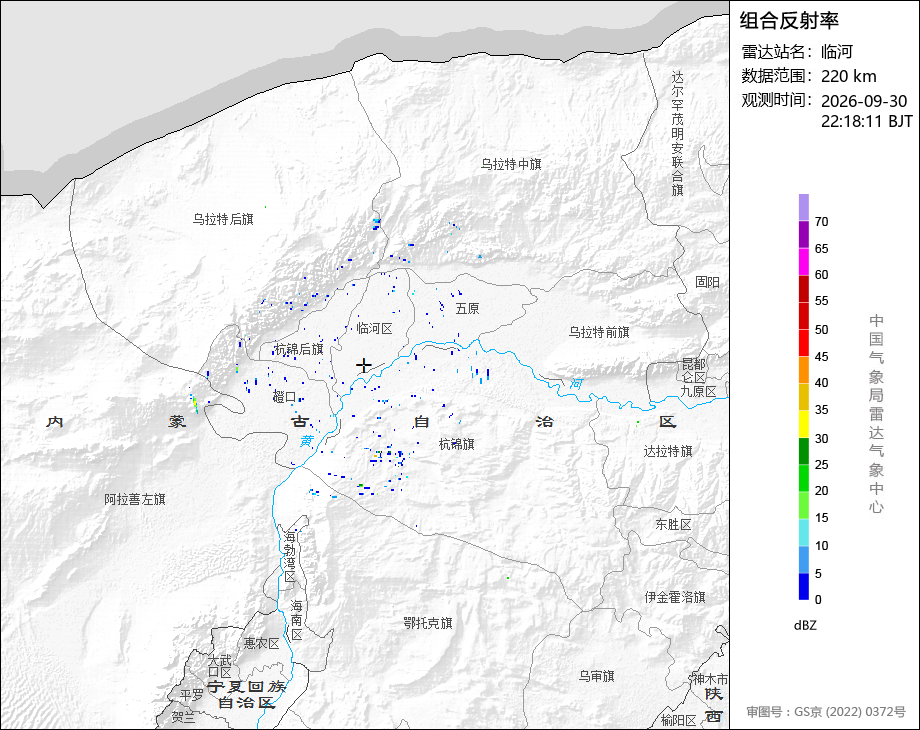Select the 0-5 dBZ dark blue swatch
This screenshot has width=920, height=730.
coord(804,586)
